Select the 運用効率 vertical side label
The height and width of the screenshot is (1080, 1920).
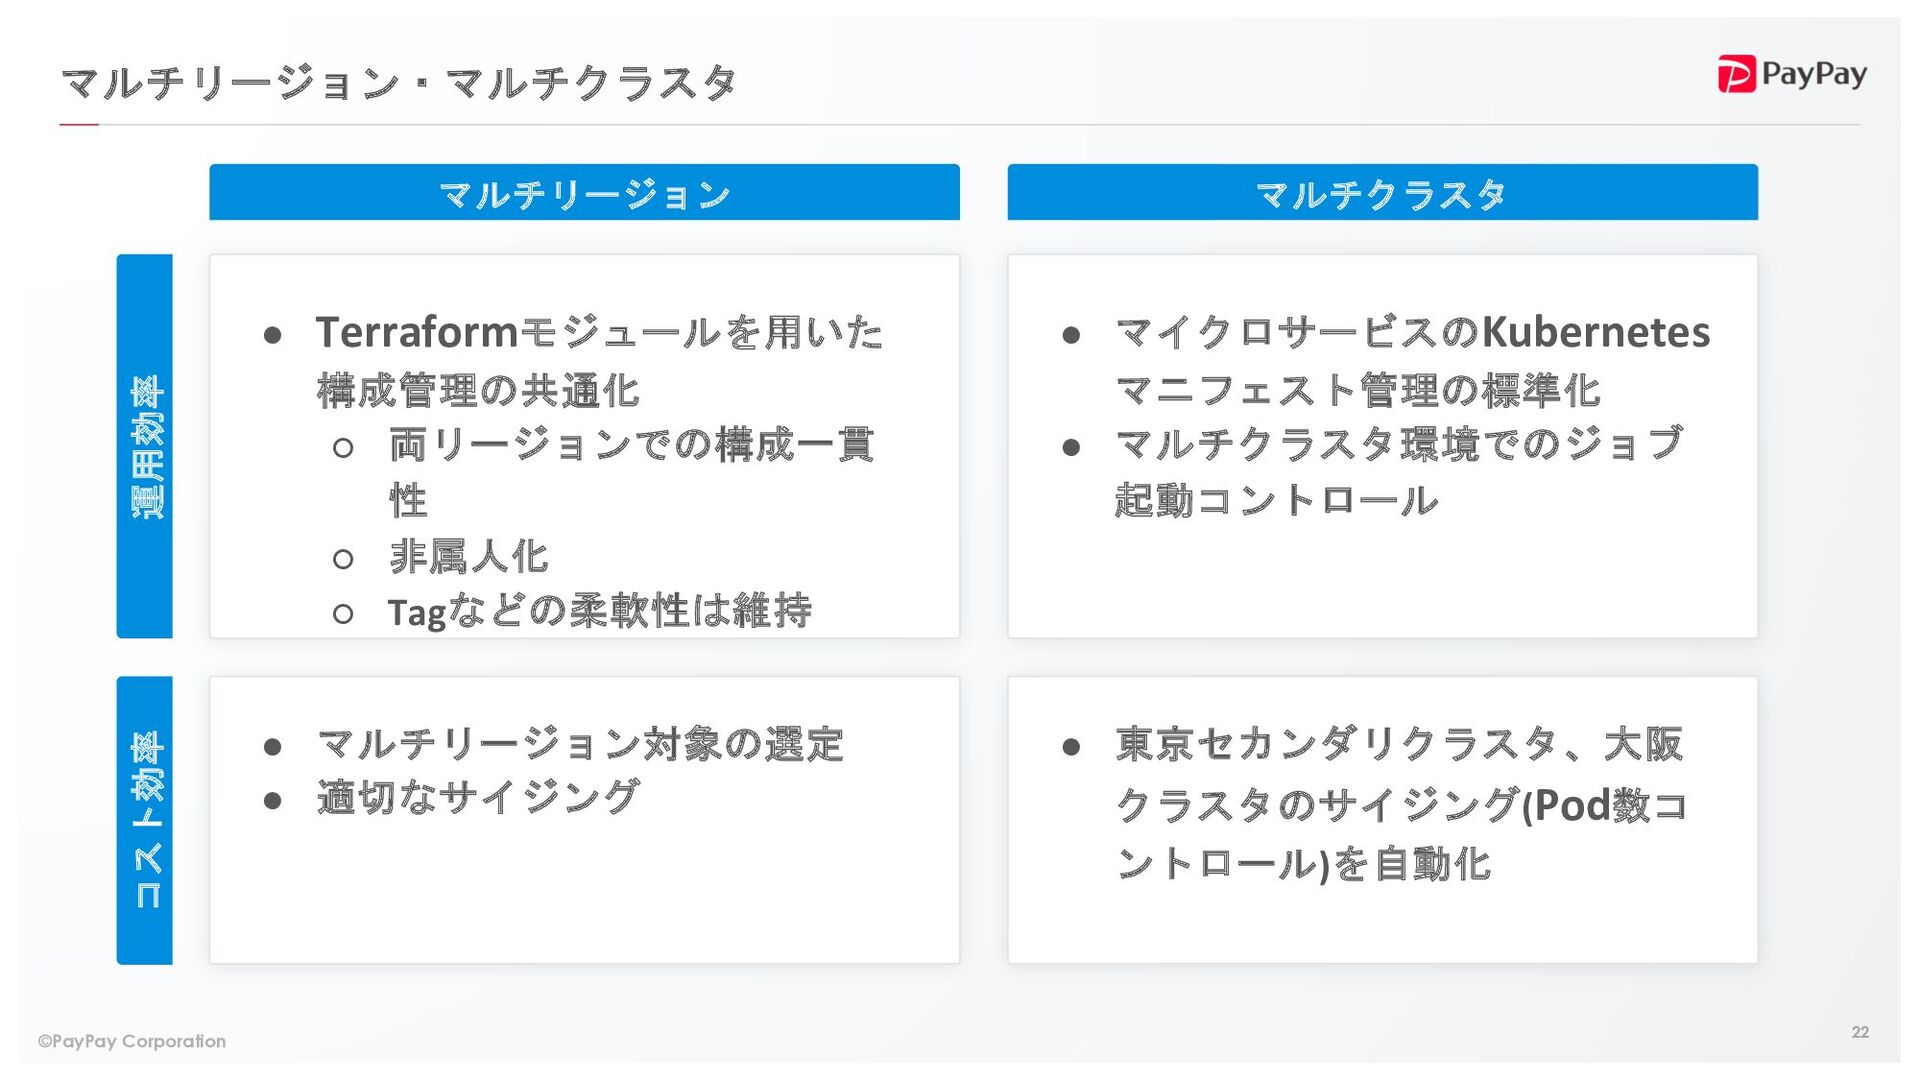pos(145,446)
